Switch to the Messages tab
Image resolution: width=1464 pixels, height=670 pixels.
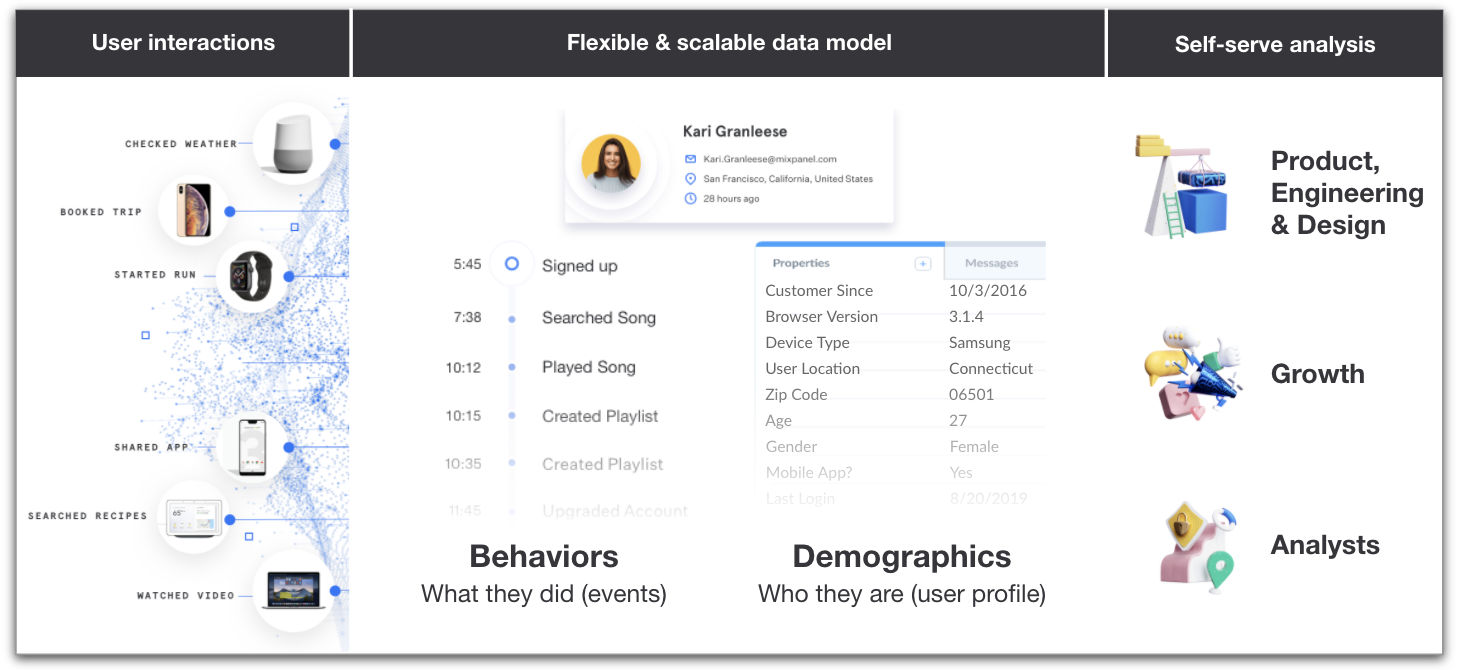(993, 261)
